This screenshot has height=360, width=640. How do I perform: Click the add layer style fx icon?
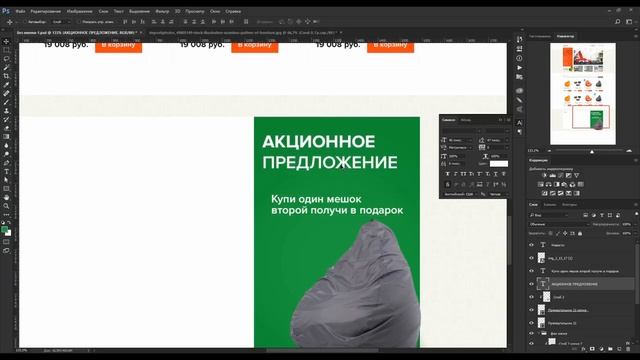point(583,349)
